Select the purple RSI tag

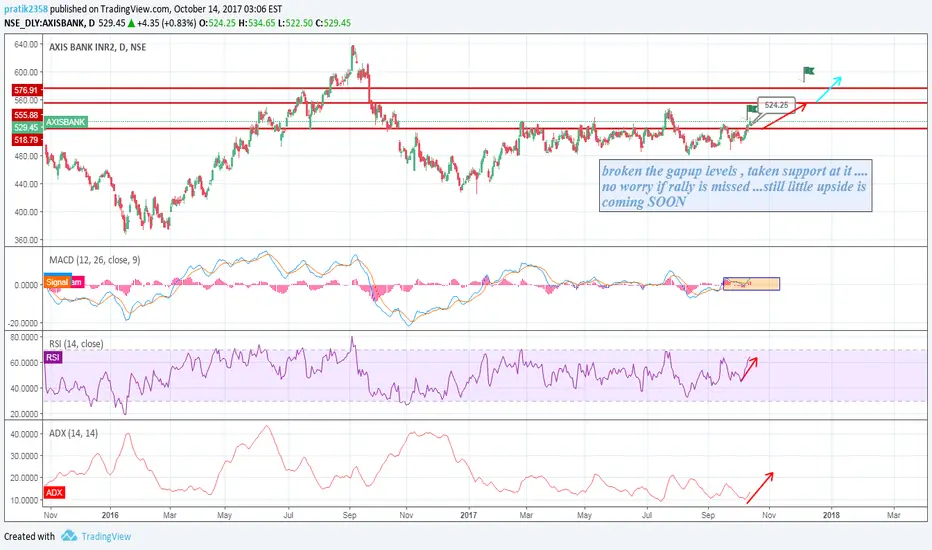click(53, 357)
